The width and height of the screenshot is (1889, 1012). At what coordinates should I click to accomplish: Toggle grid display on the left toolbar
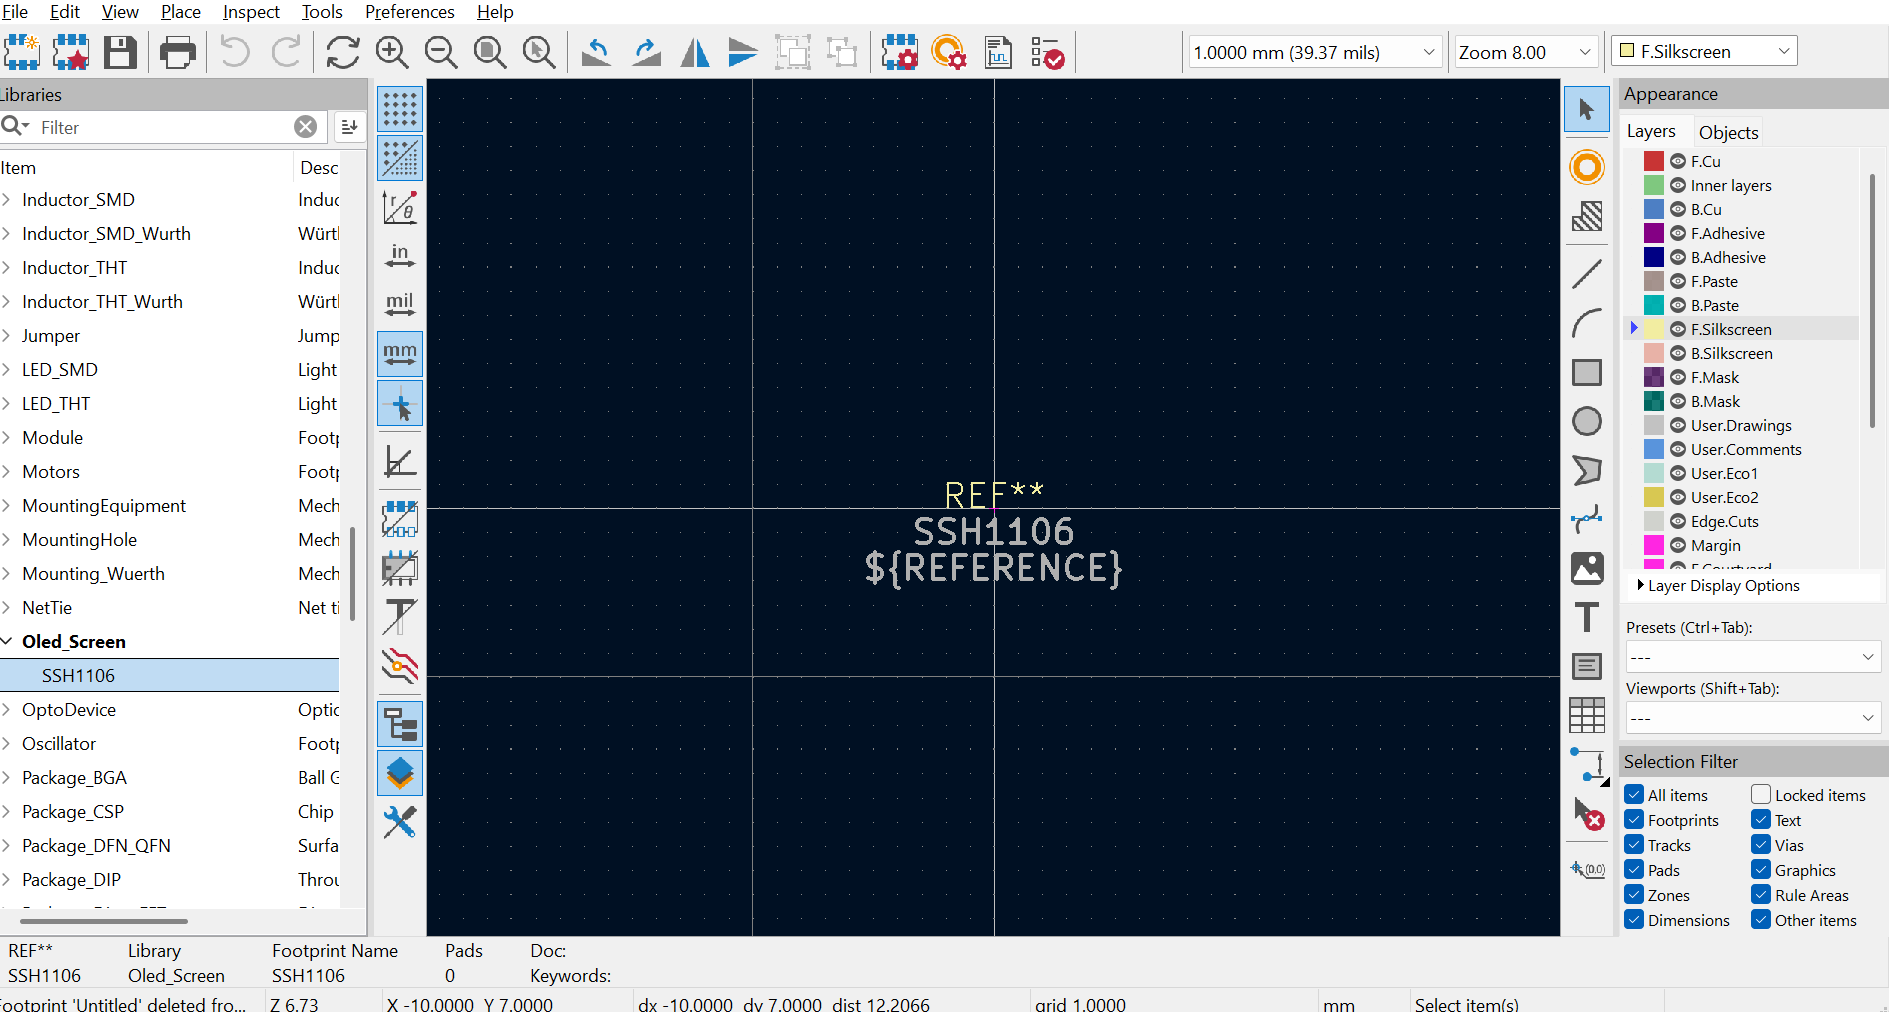tap(400, 109)
